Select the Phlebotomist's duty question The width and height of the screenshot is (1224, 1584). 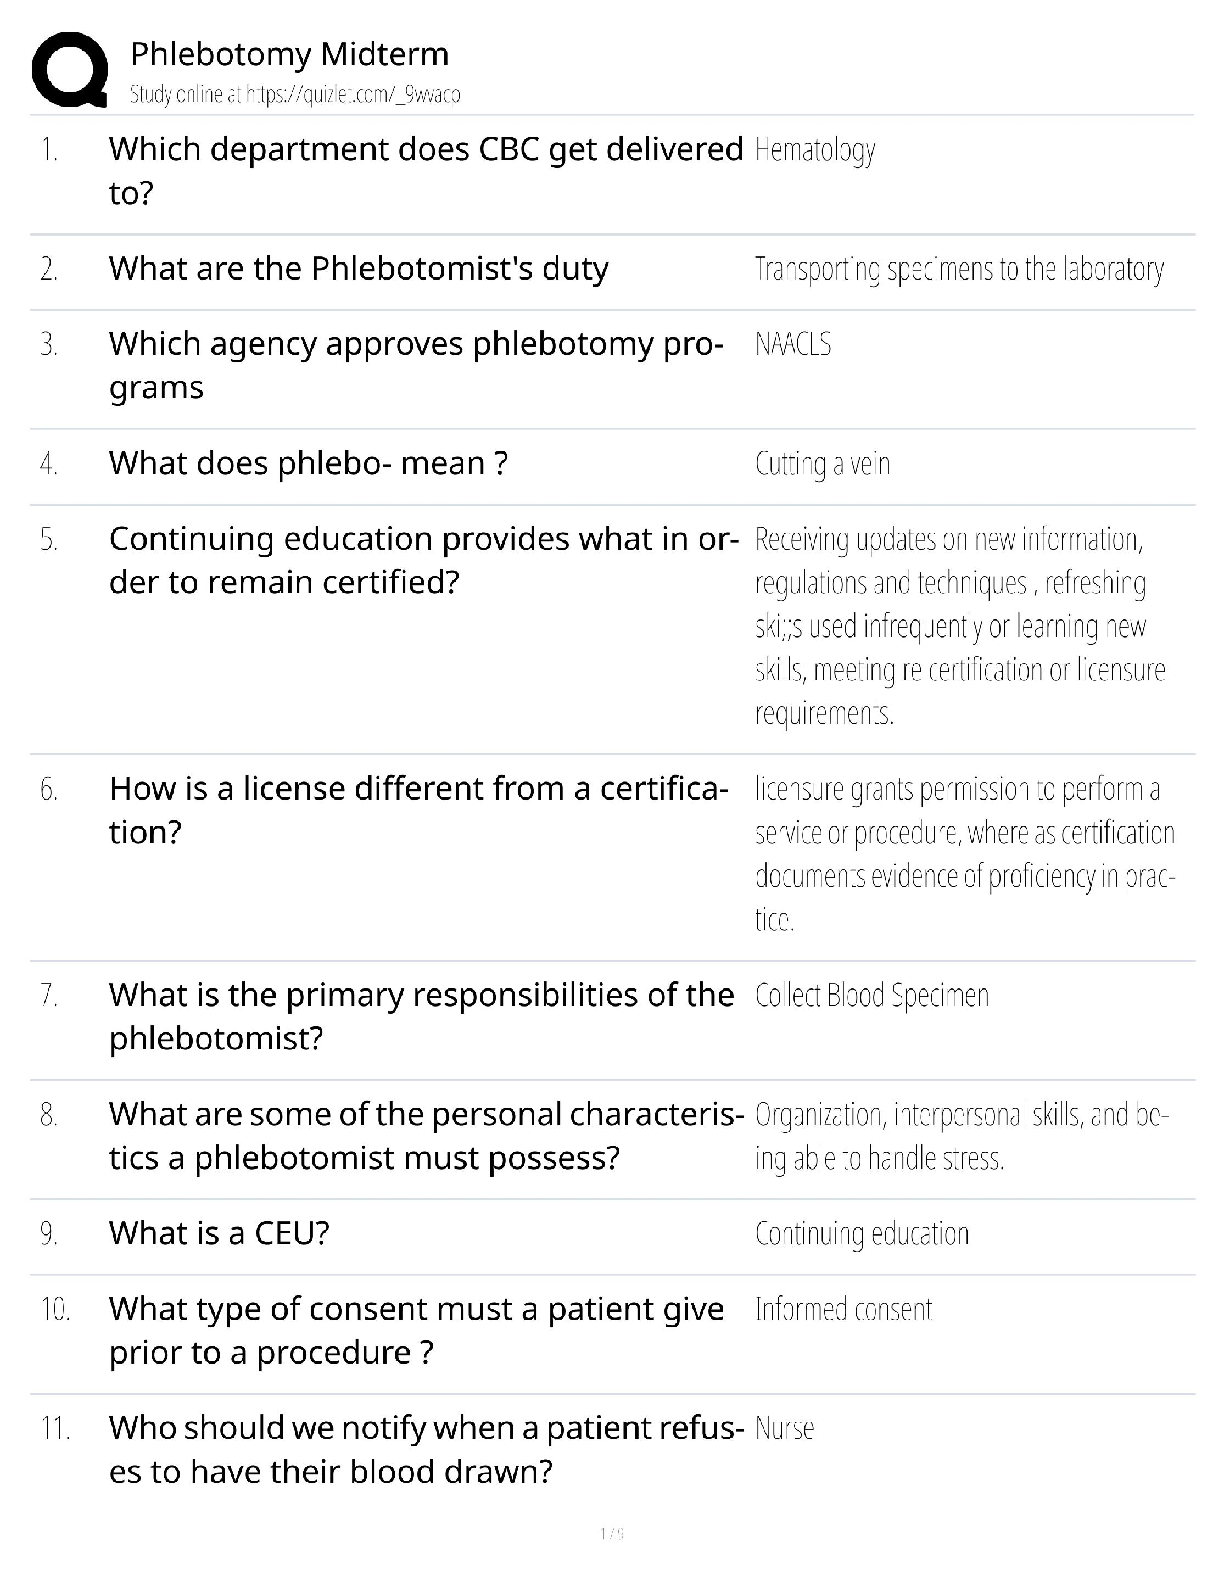pos(358,269)
